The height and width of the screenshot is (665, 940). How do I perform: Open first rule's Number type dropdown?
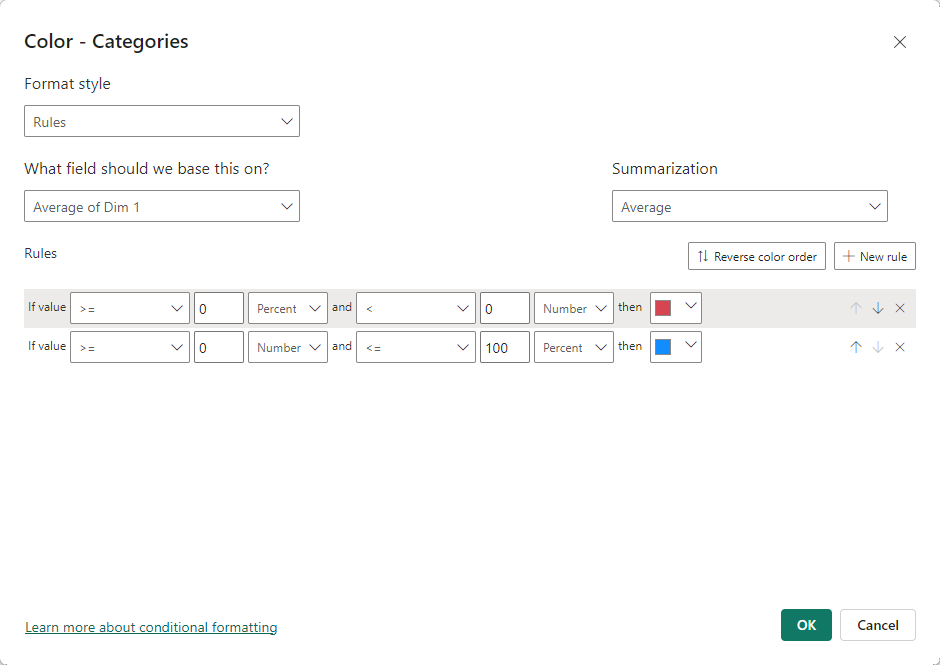574,308
